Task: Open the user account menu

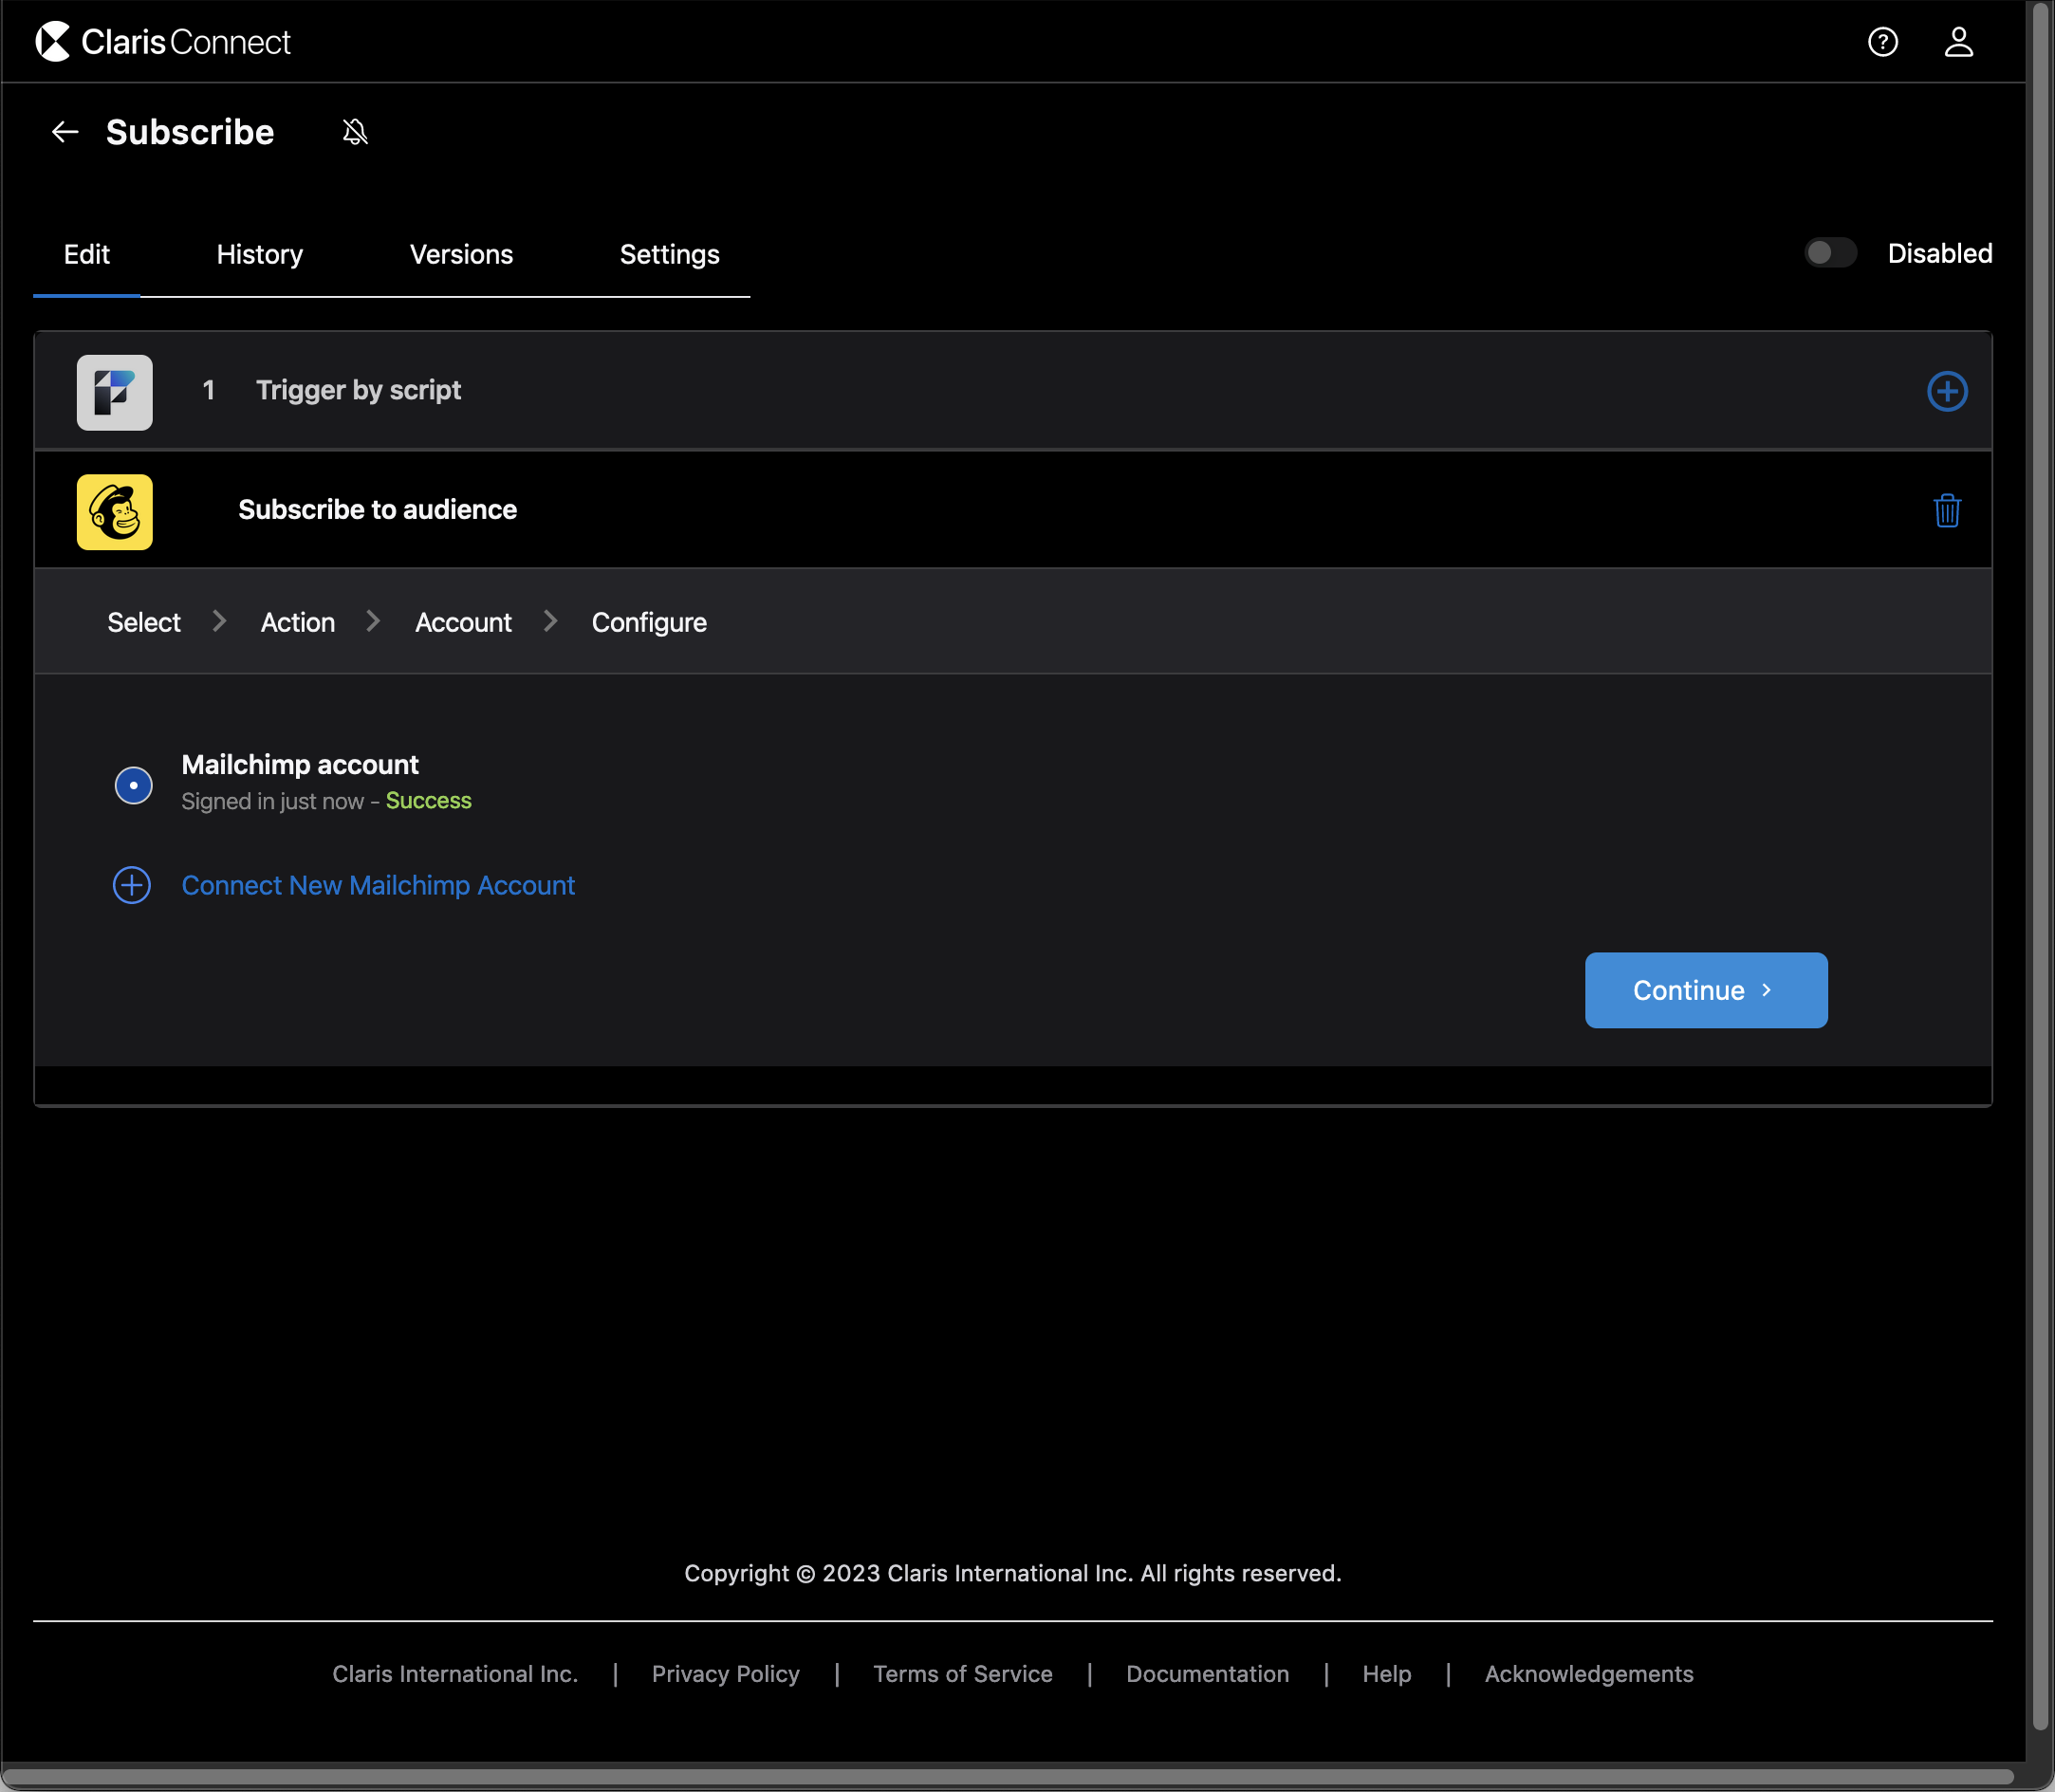Action: click(1959, 41)
